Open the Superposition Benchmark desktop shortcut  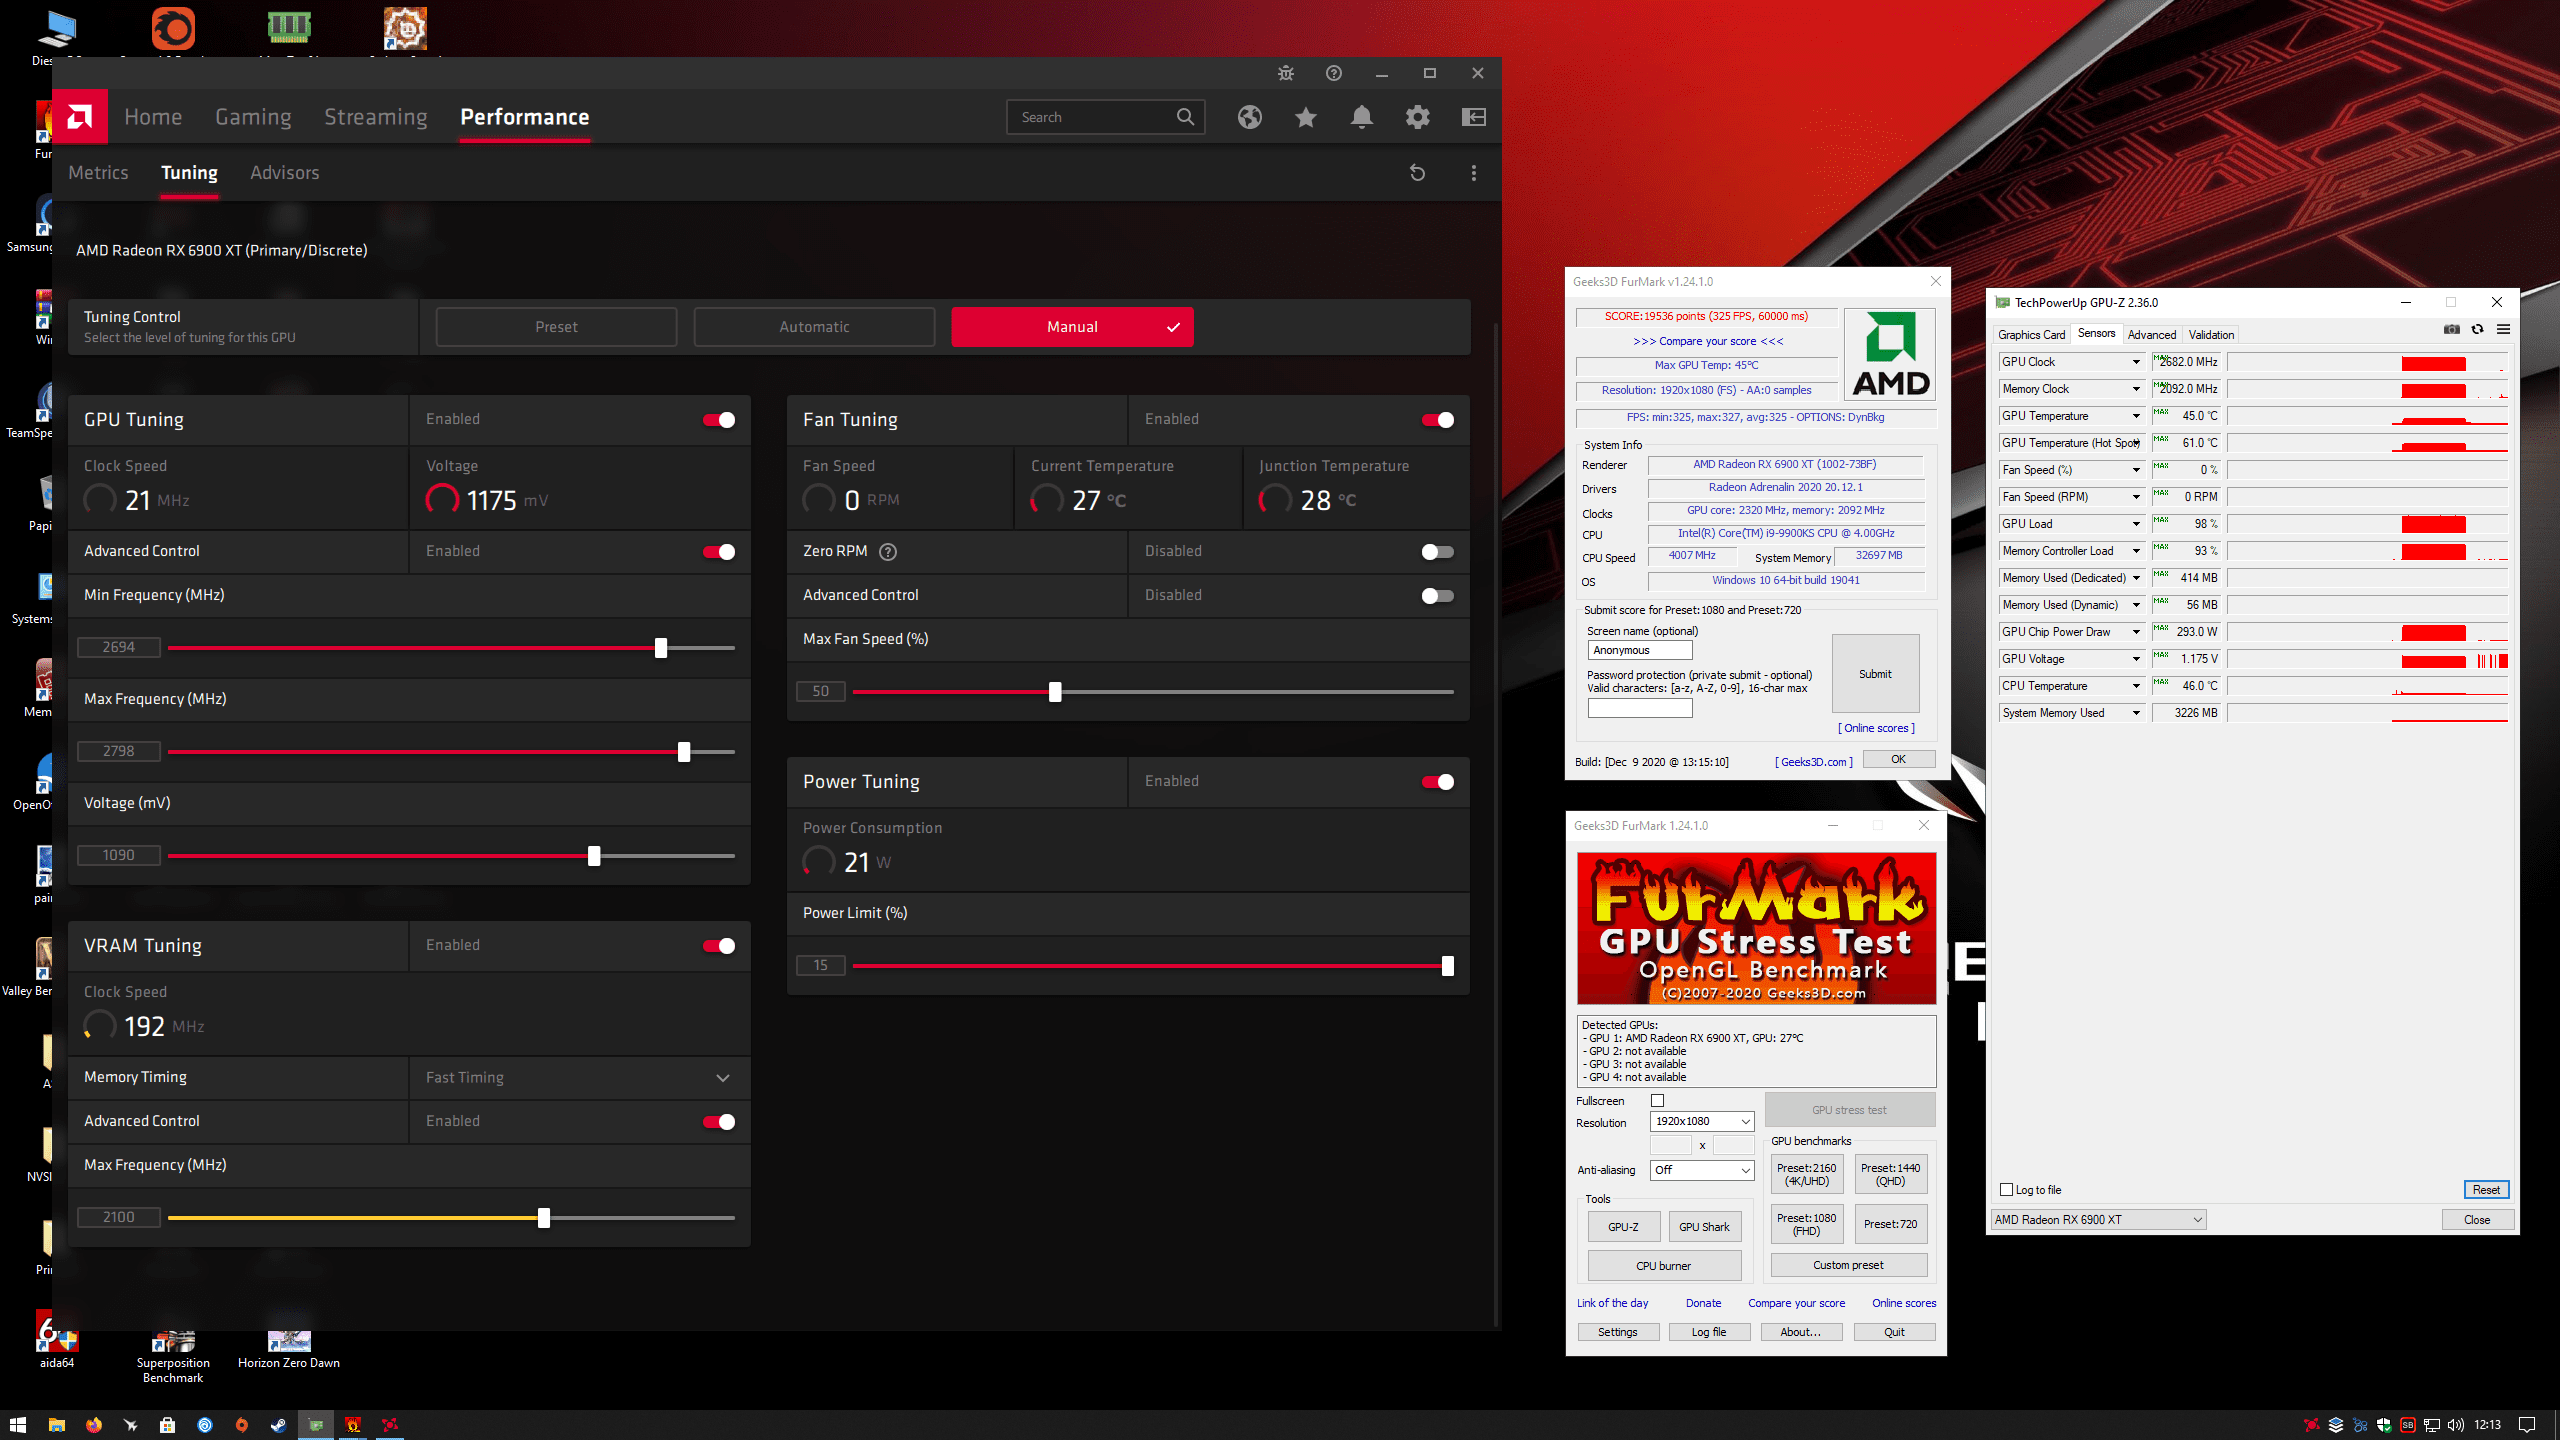point(173,1355)
